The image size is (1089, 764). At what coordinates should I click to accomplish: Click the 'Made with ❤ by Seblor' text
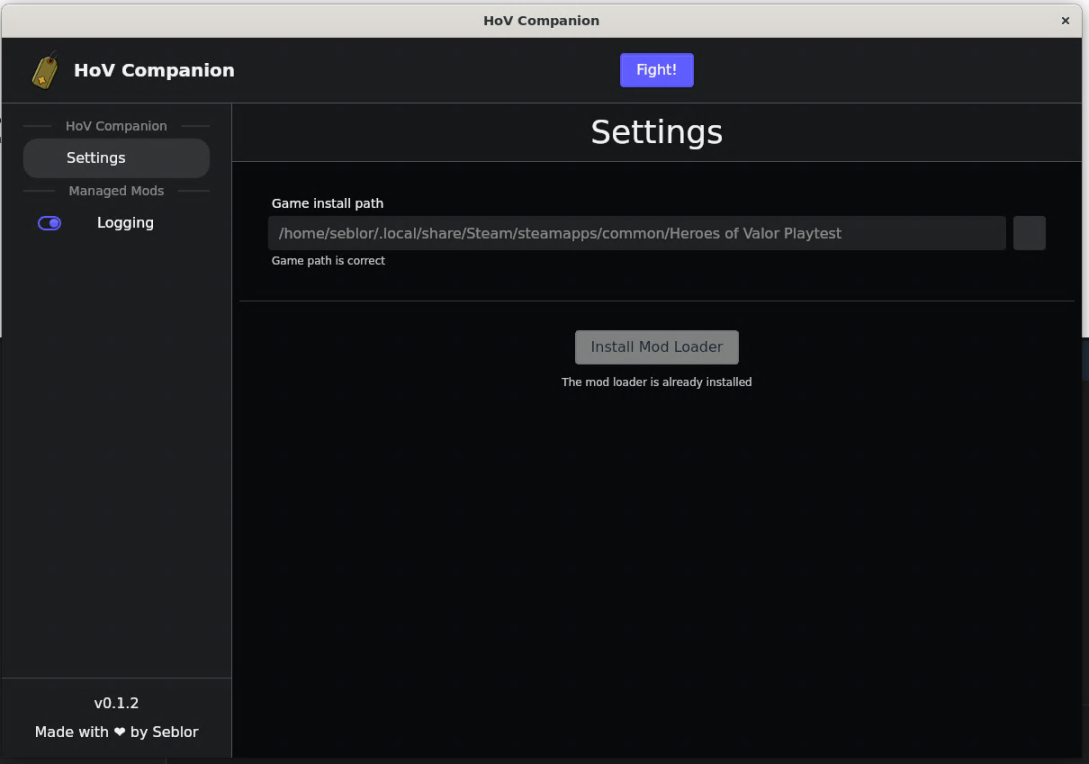(116, 732)
